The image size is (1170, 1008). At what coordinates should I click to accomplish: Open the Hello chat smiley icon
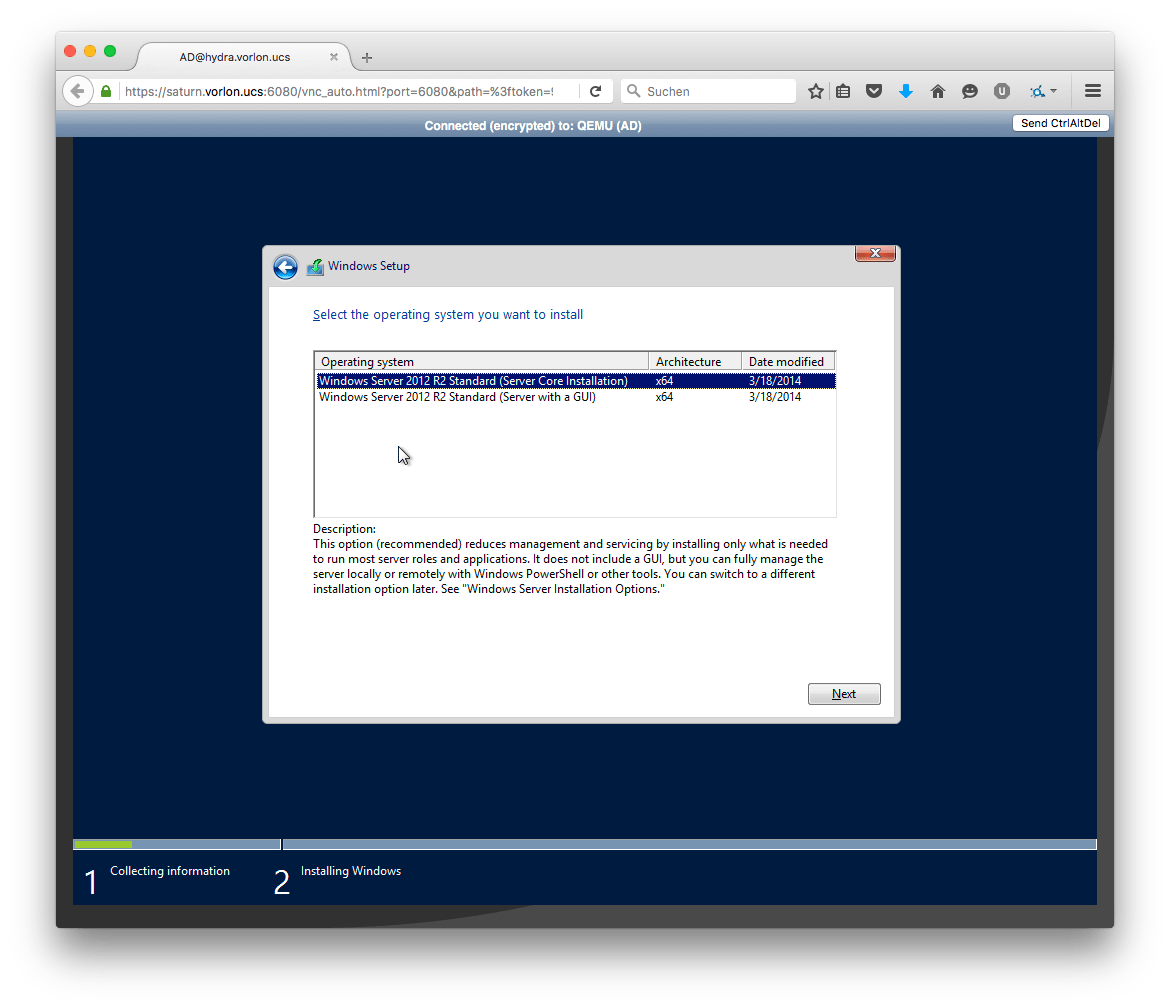point(970,91)
